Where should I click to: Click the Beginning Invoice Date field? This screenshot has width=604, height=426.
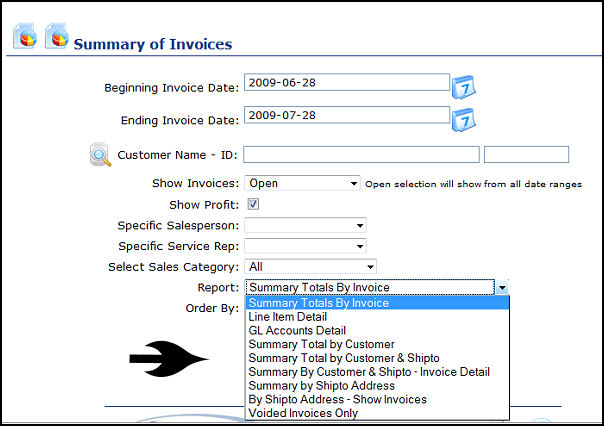click(345, 82)
